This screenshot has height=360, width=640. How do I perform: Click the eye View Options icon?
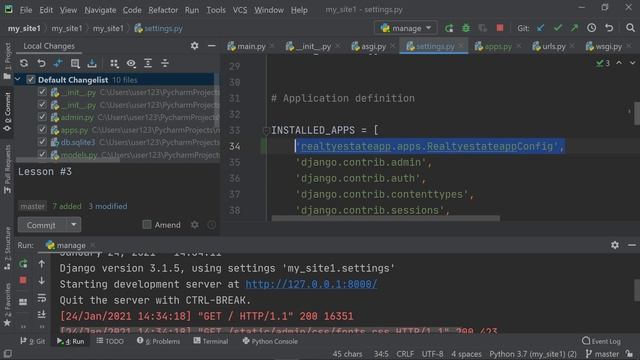131,63
